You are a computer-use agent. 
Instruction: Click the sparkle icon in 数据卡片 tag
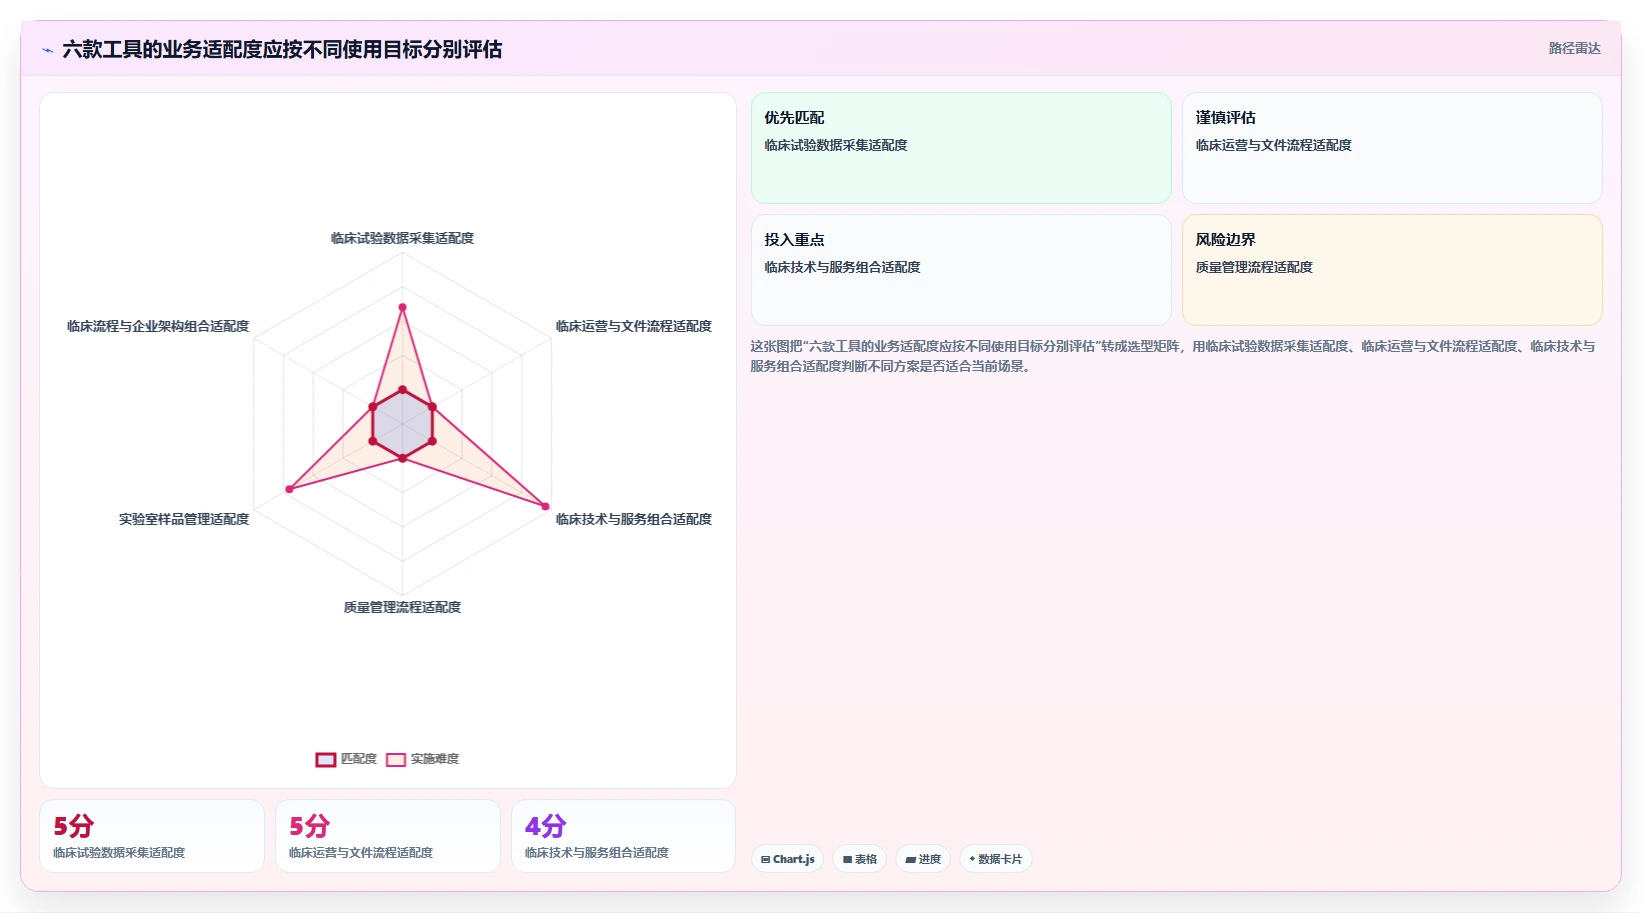(x=972, y=859)
